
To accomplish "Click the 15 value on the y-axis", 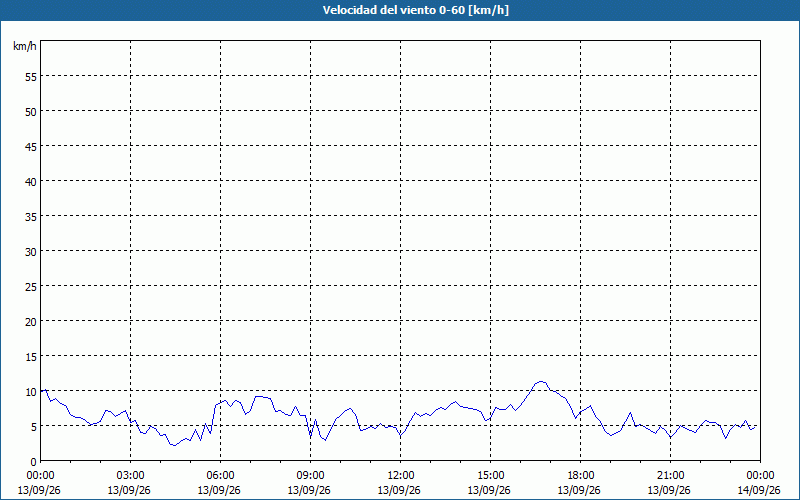I will click(x=31, y=357).
